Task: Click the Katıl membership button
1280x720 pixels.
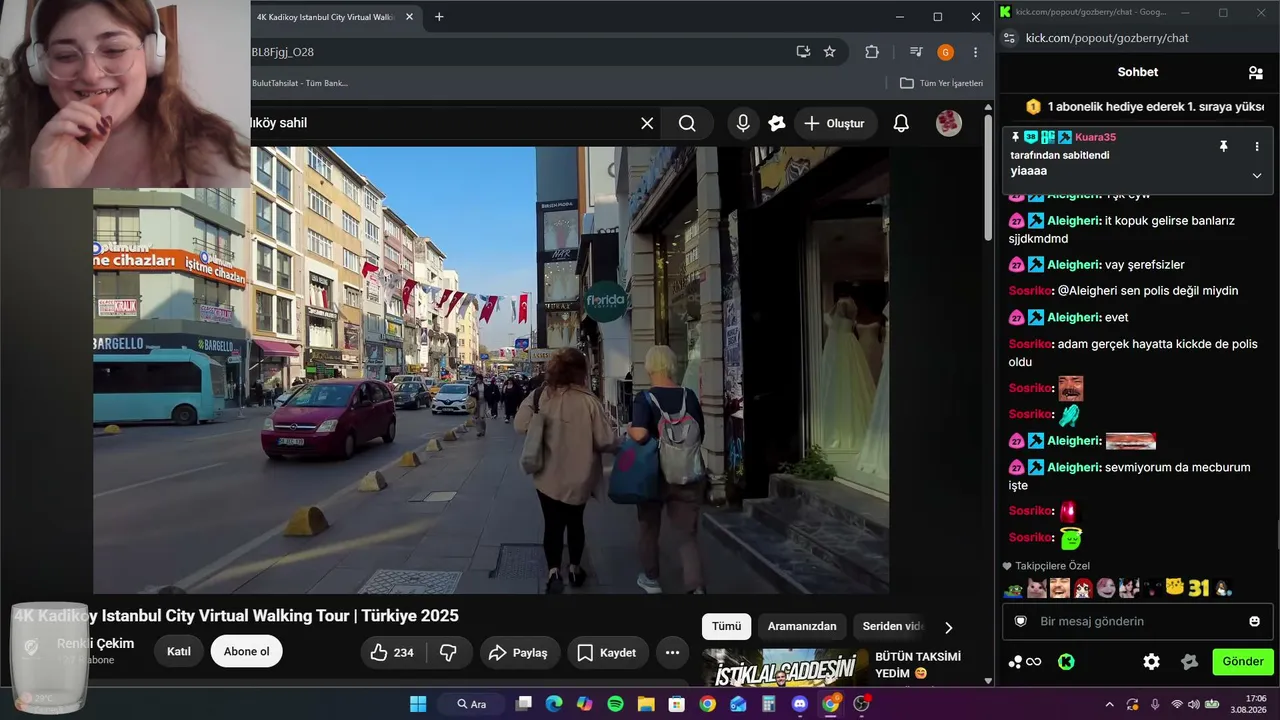Action: pyautogui.click(x=179, y=652)
